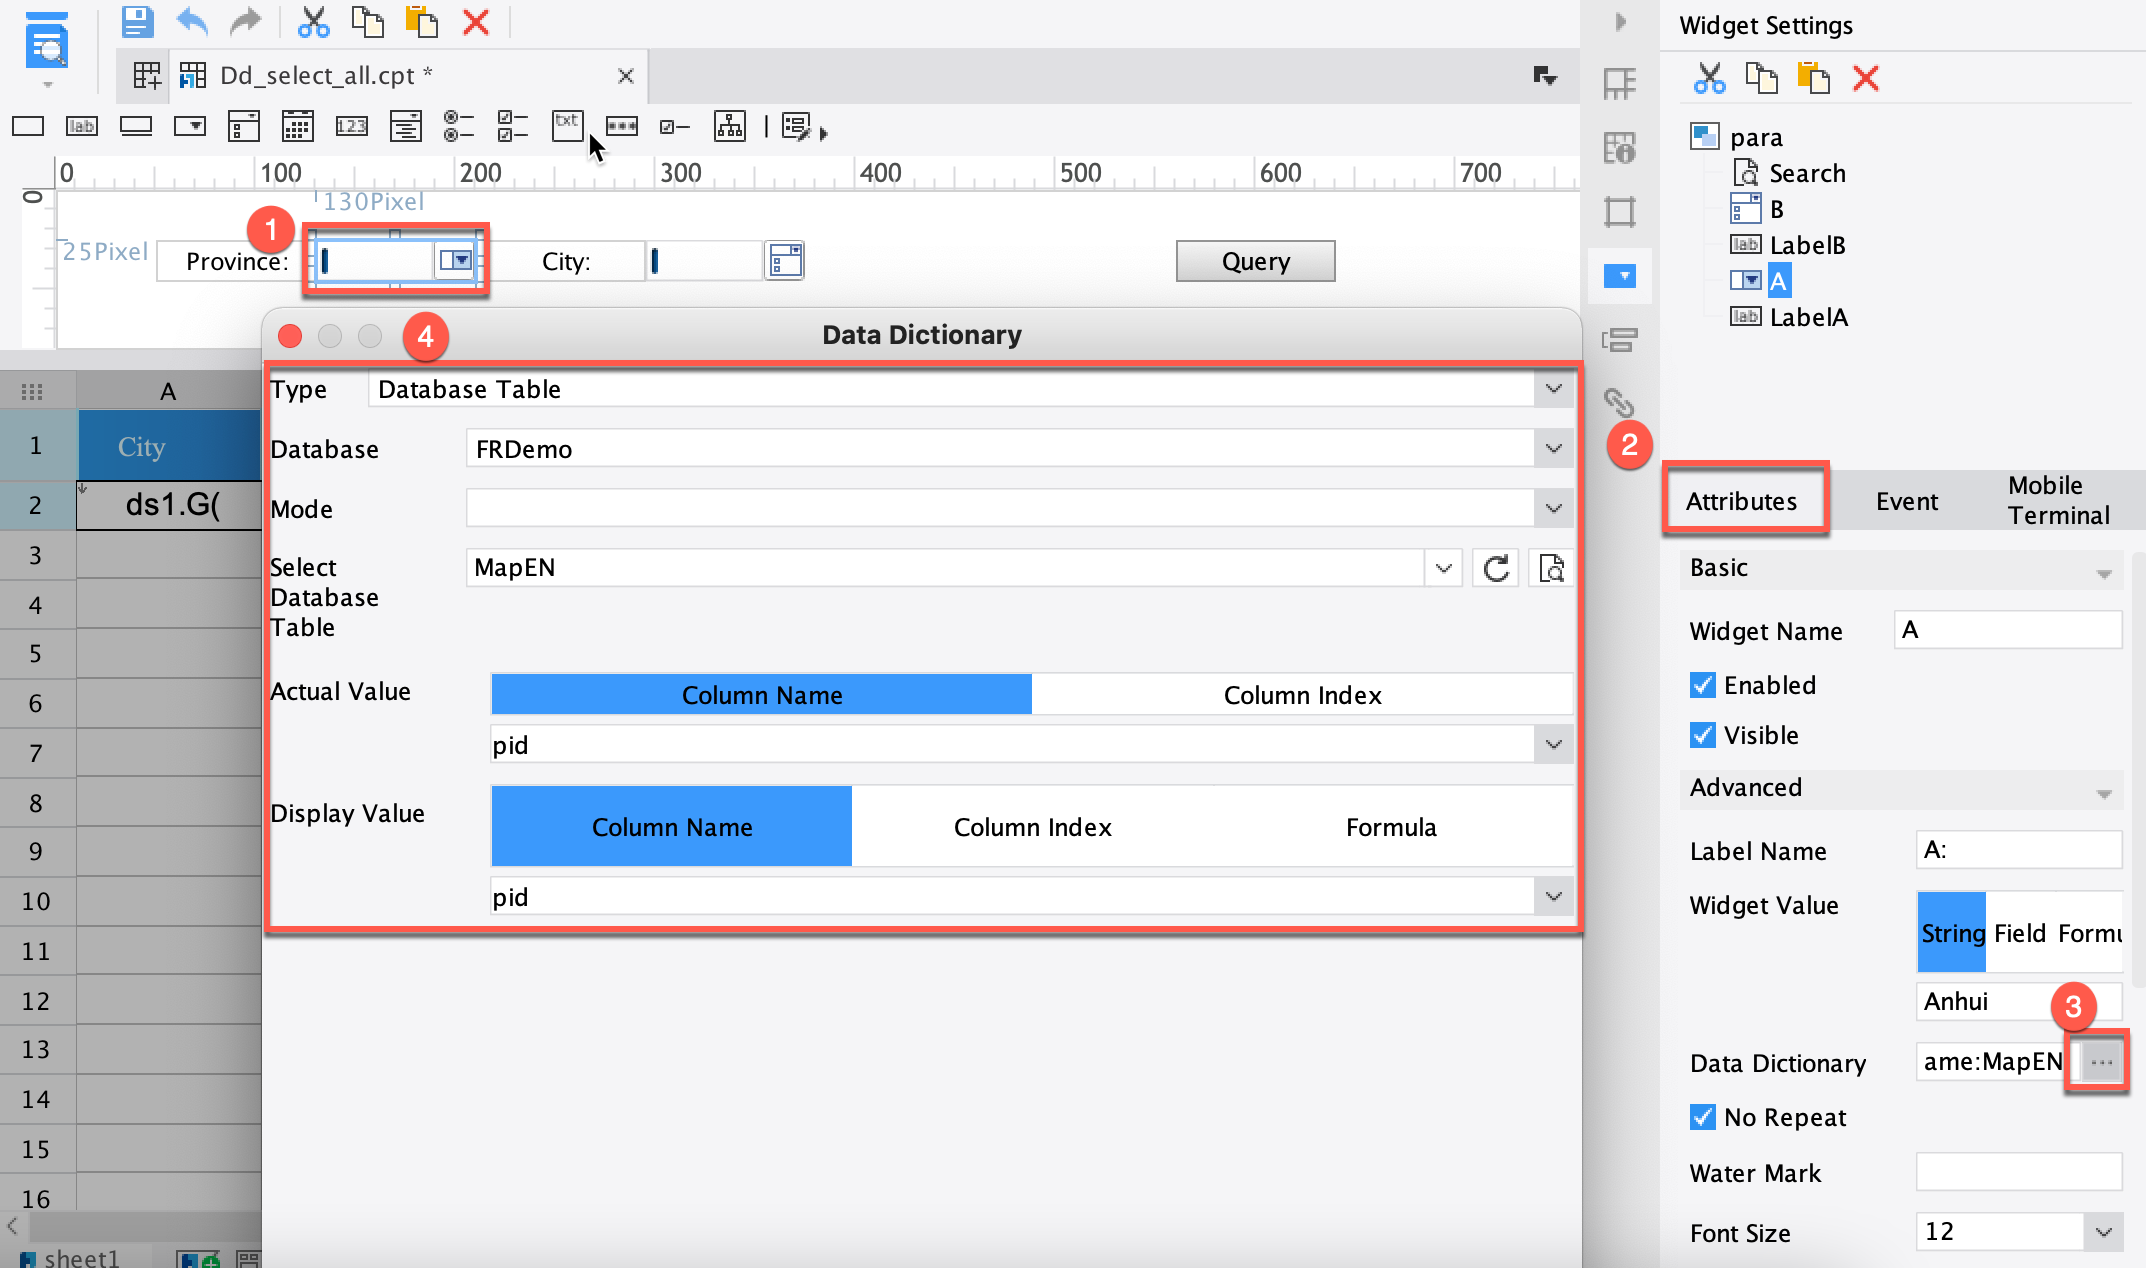This screenshot has height=1268, width=2146.
Task: Select the Checkbox Group widget tool
Action: pos(513,126)
